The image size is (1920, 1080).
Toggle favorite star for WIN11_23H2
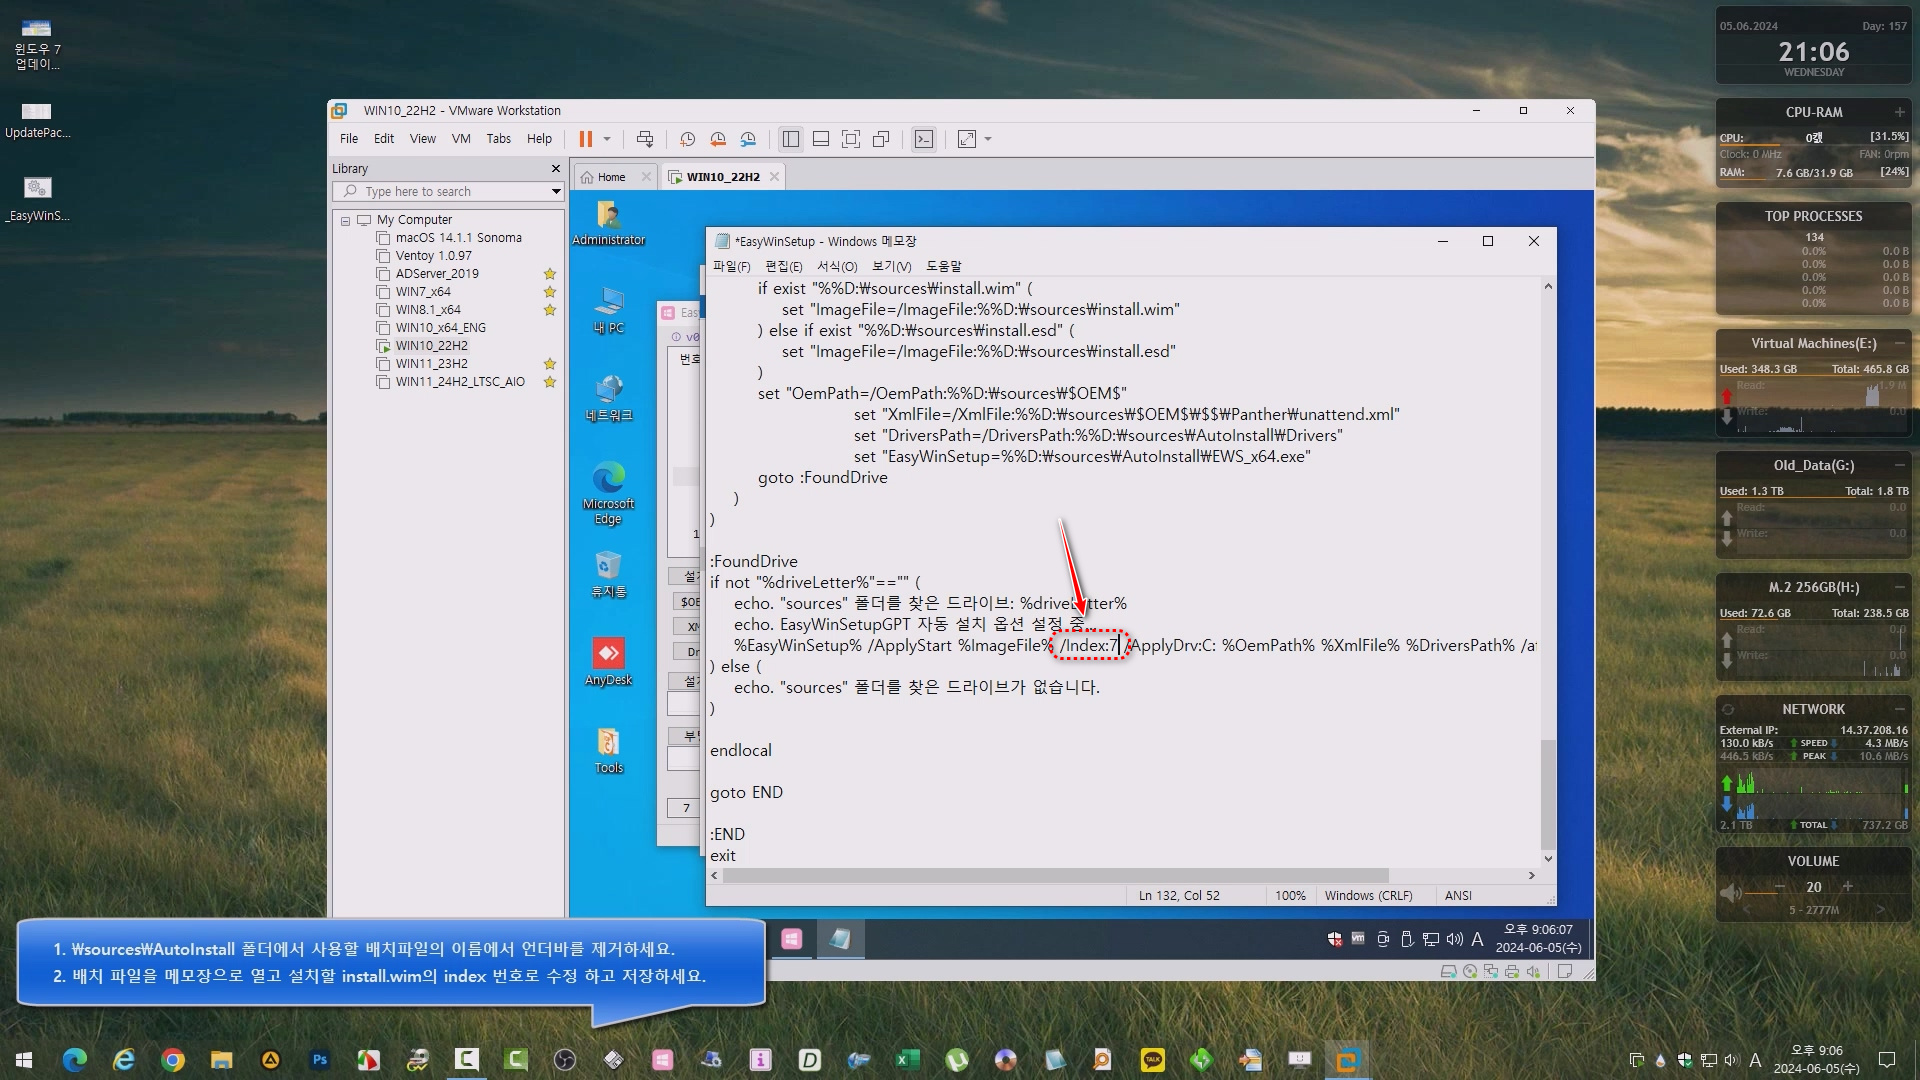[x=549, y=364]
